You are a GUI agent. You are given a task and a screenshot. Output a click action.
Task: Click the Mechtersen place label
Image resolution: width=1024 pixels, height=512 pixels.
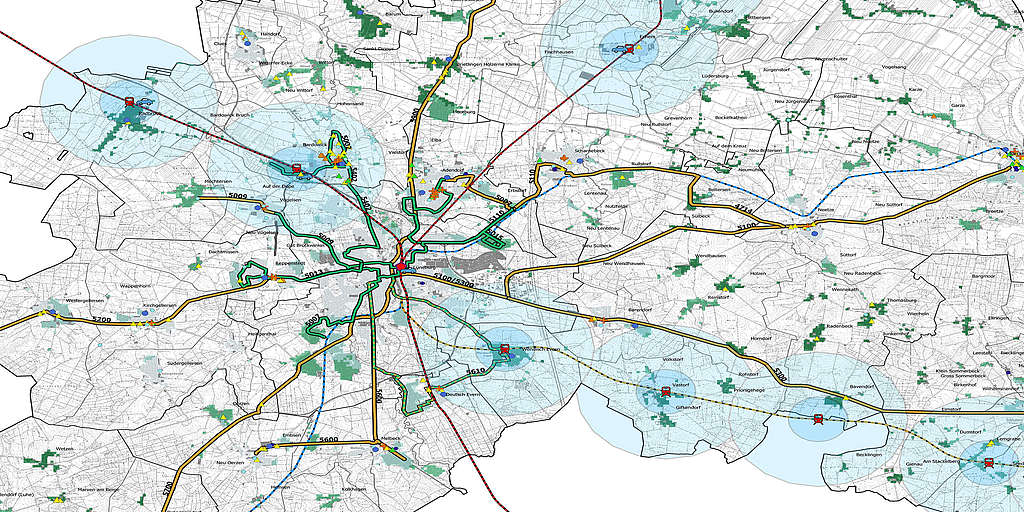point(218,181)
